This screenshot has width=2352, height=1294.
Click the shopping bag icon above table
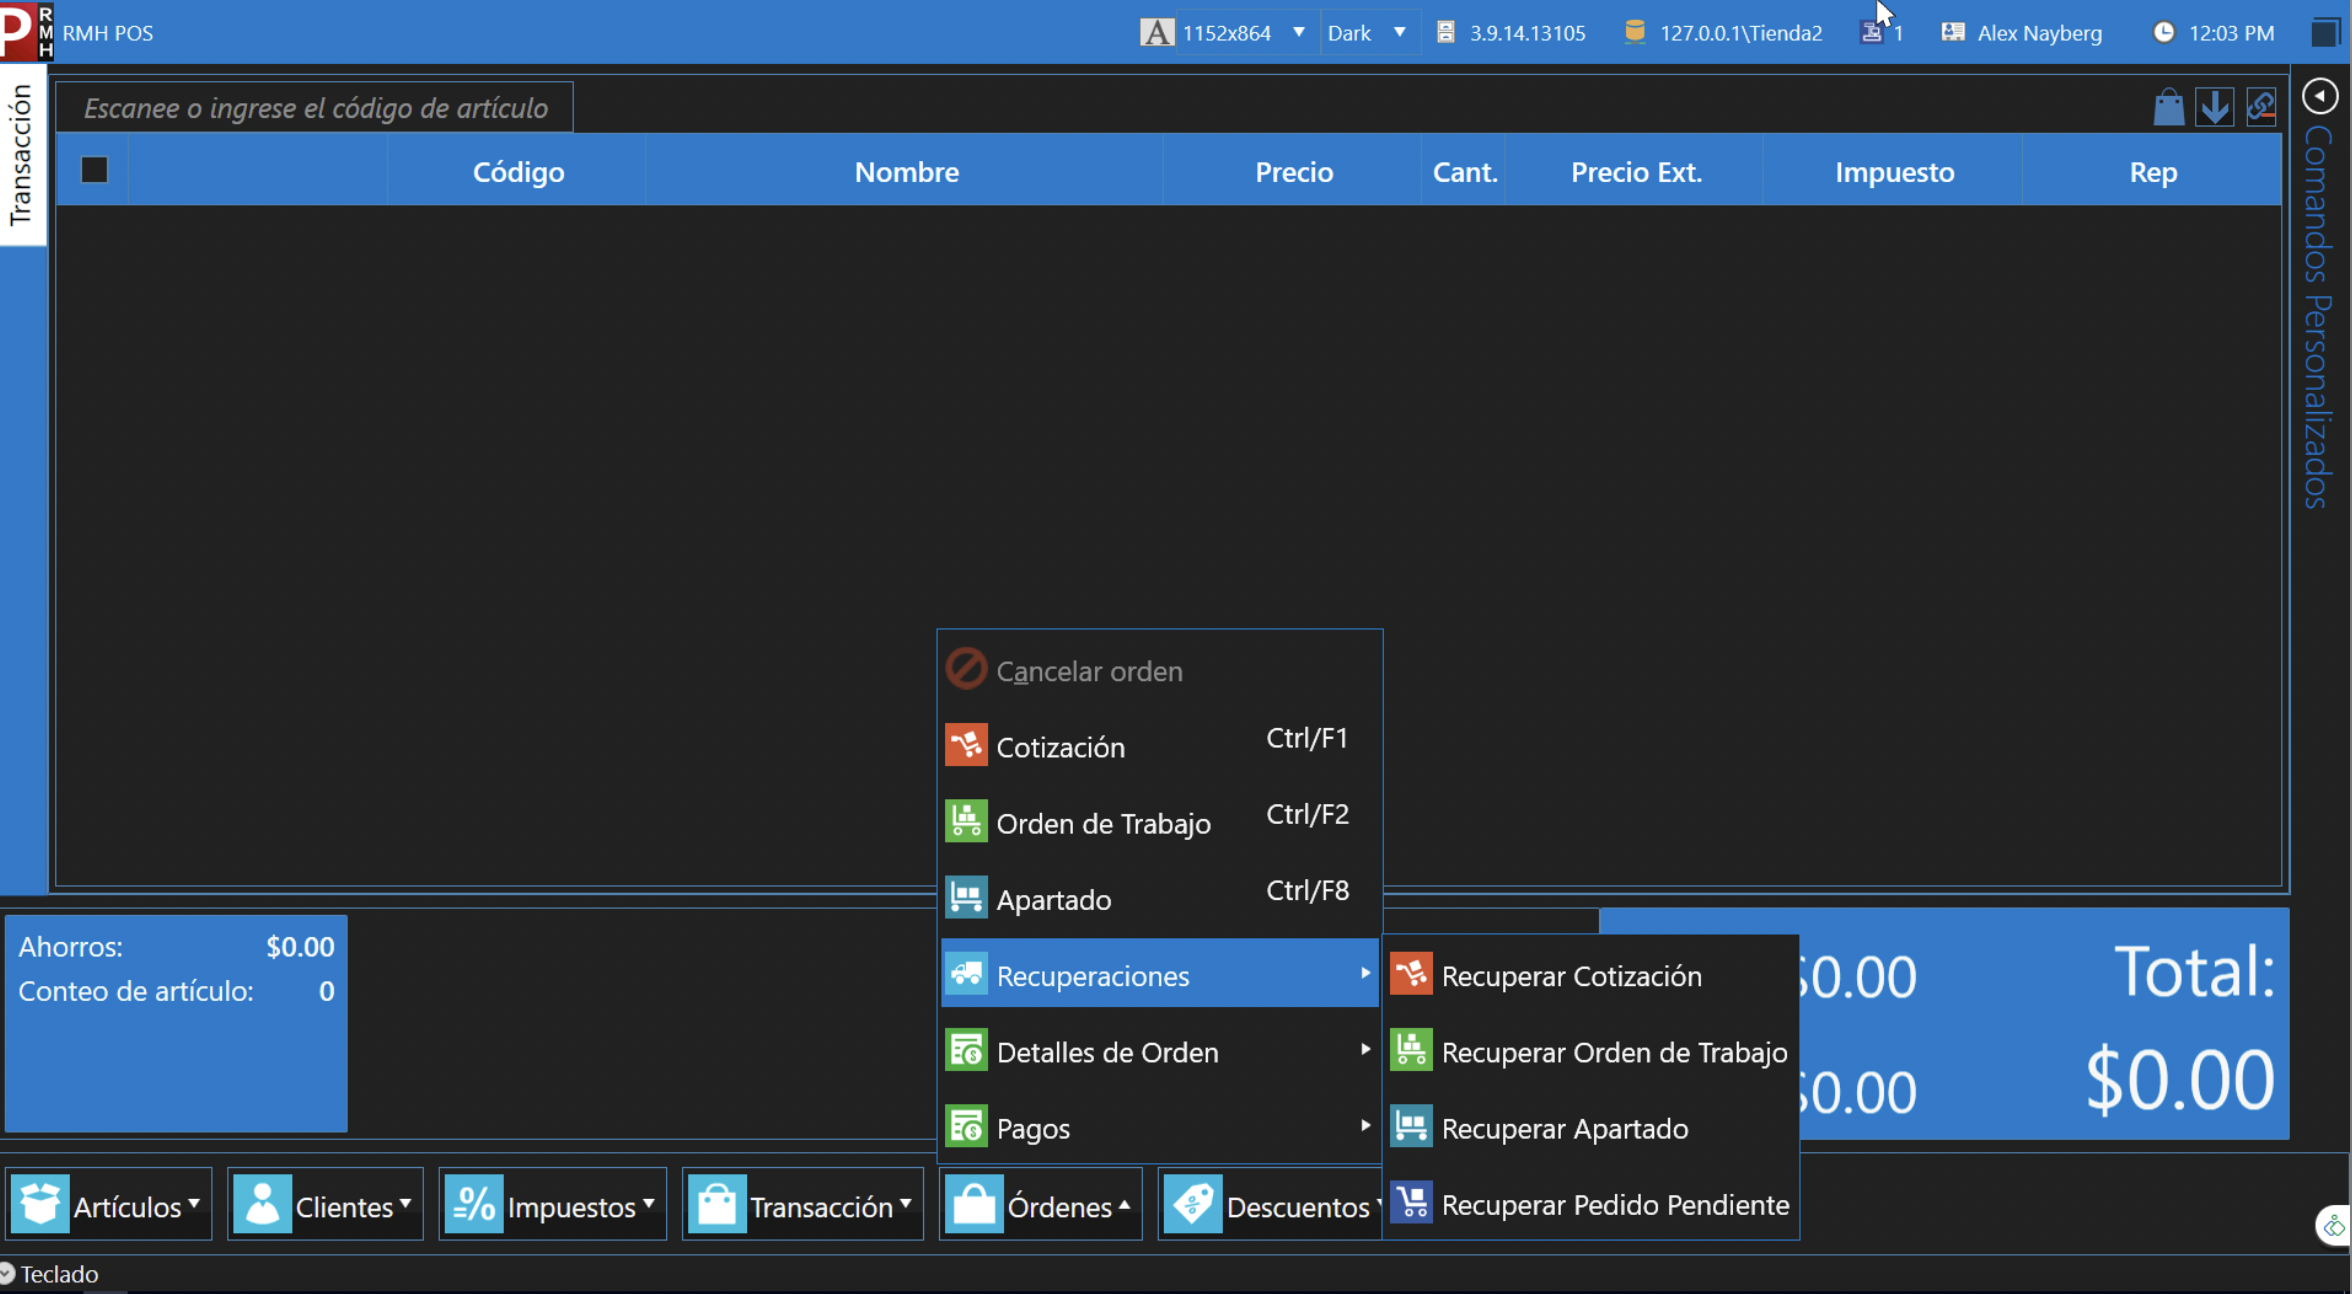pos(2168,107)
